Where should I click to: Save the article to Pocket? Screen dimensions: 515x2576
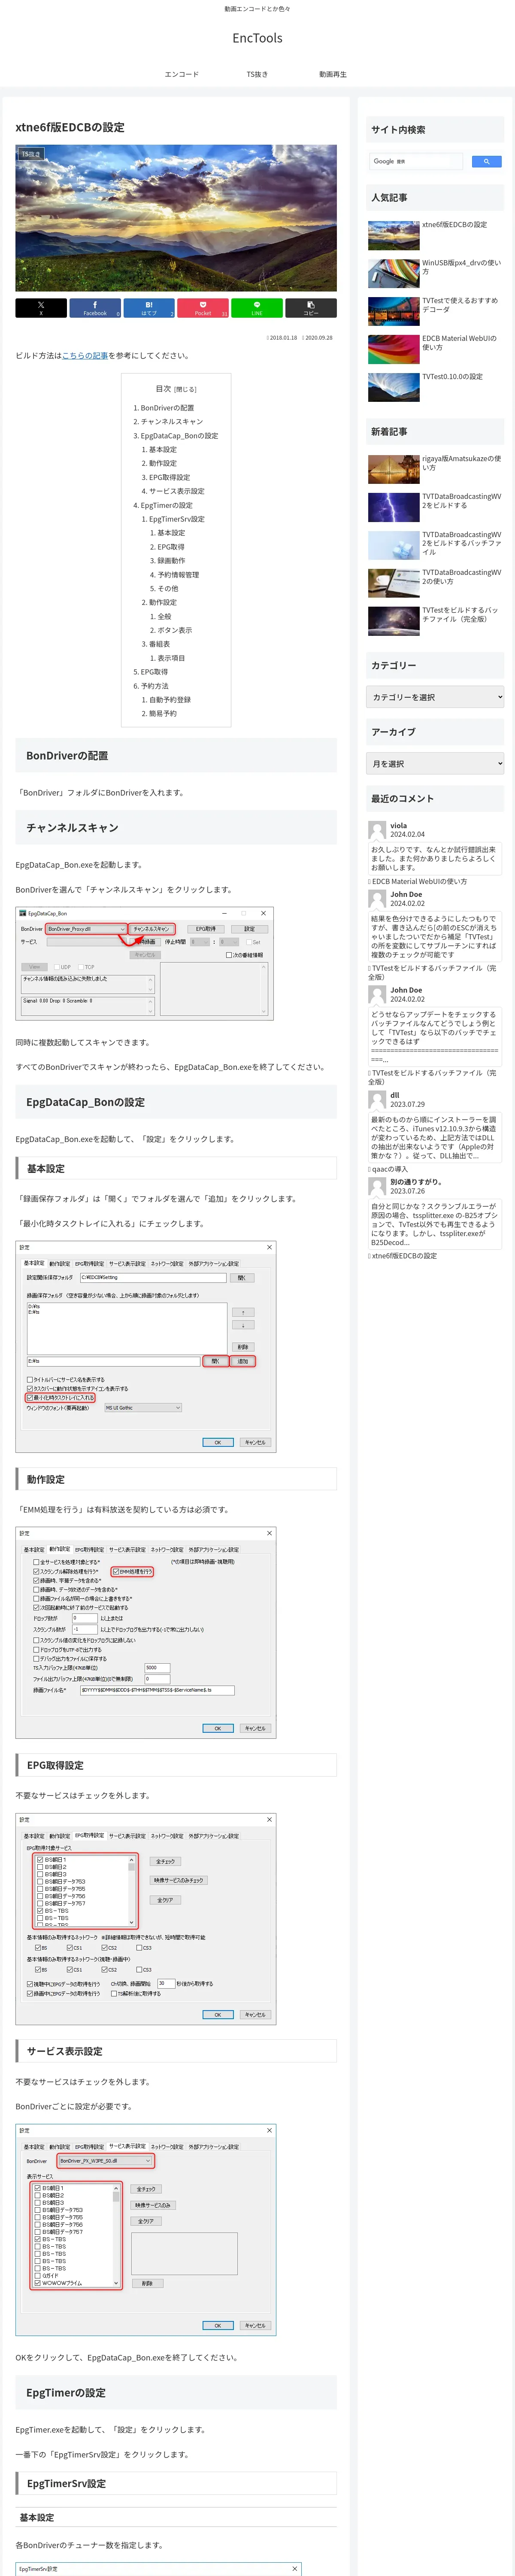point(203,308)
